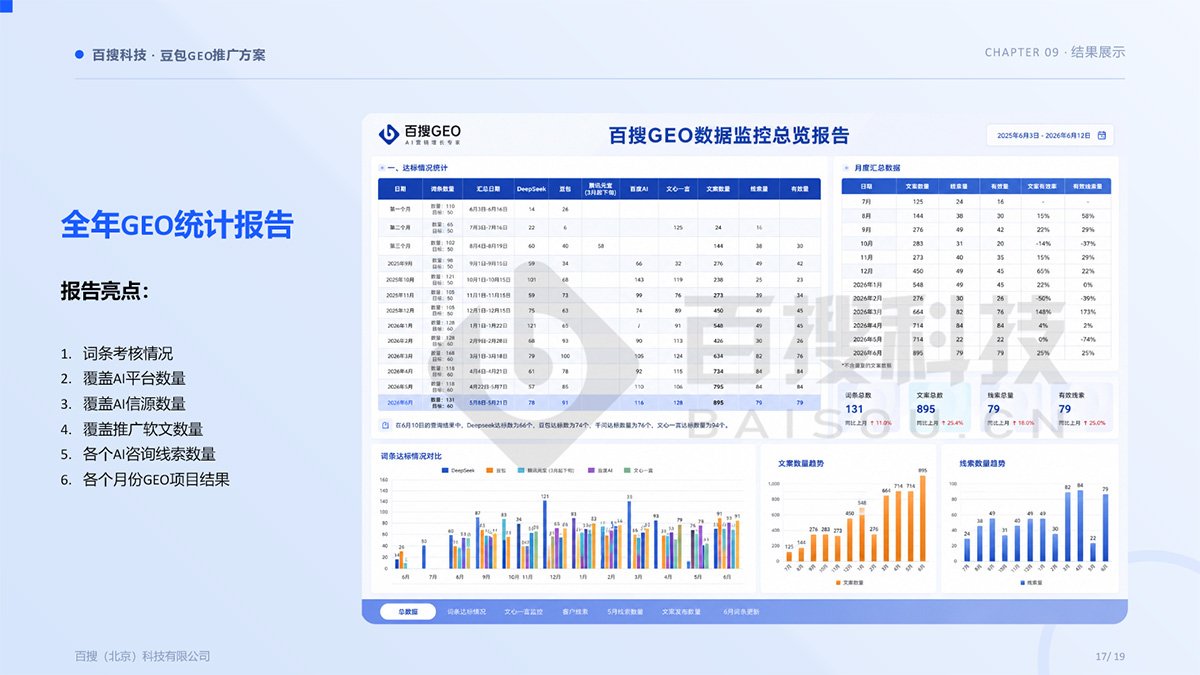Viewport: 1200px width, 675px height.
Task: Click the page number 17/ 19
Action: point(1110,656)
